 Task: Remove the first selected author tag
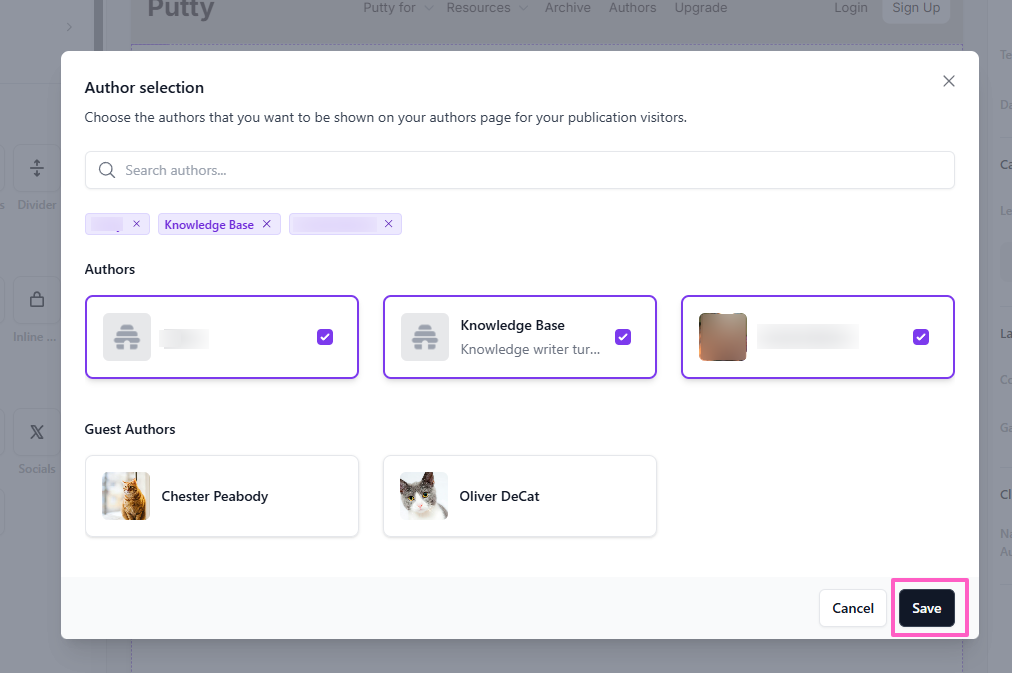click(137, 224)
